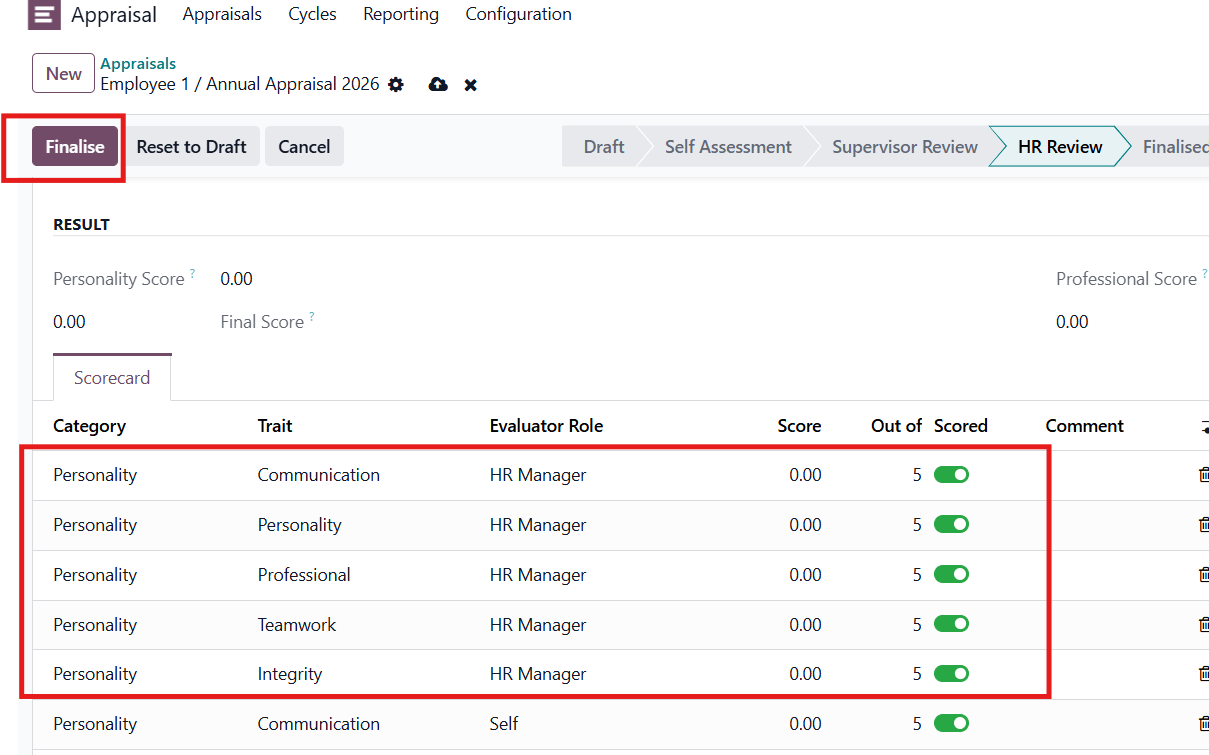Image resolution: width=1209 pixels, height=755 pixels.
Task: Delete the Personality HR Manager trait row
Action: click(1203, 525)
